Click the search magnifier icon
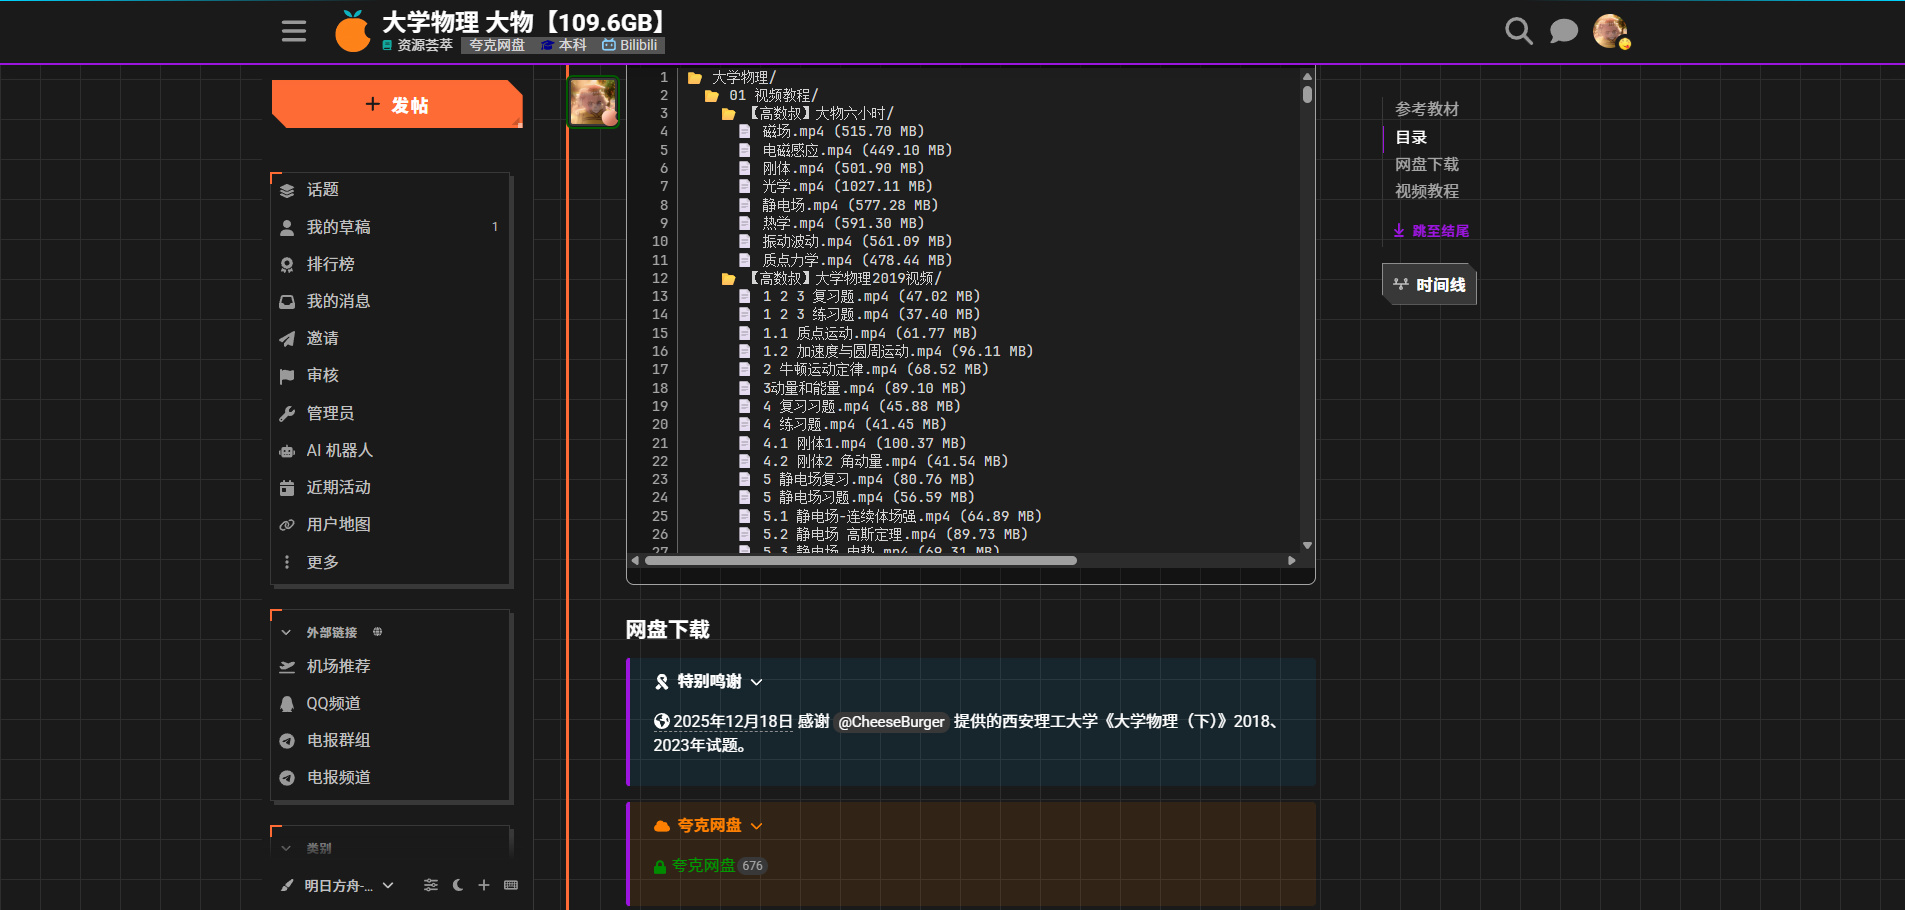 [x=1518, y=31]
